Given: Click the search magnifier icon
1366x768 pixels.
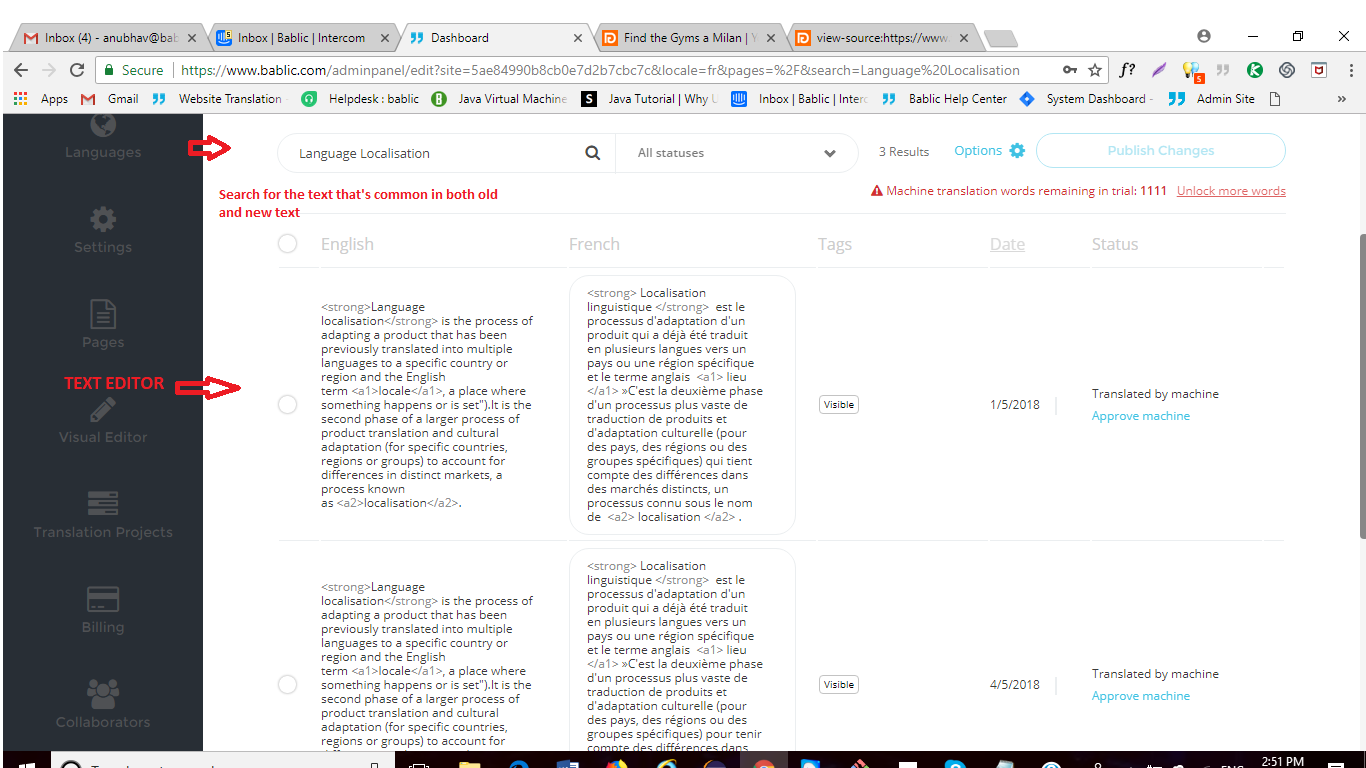Looking at the screenshot, I should 593,153.
